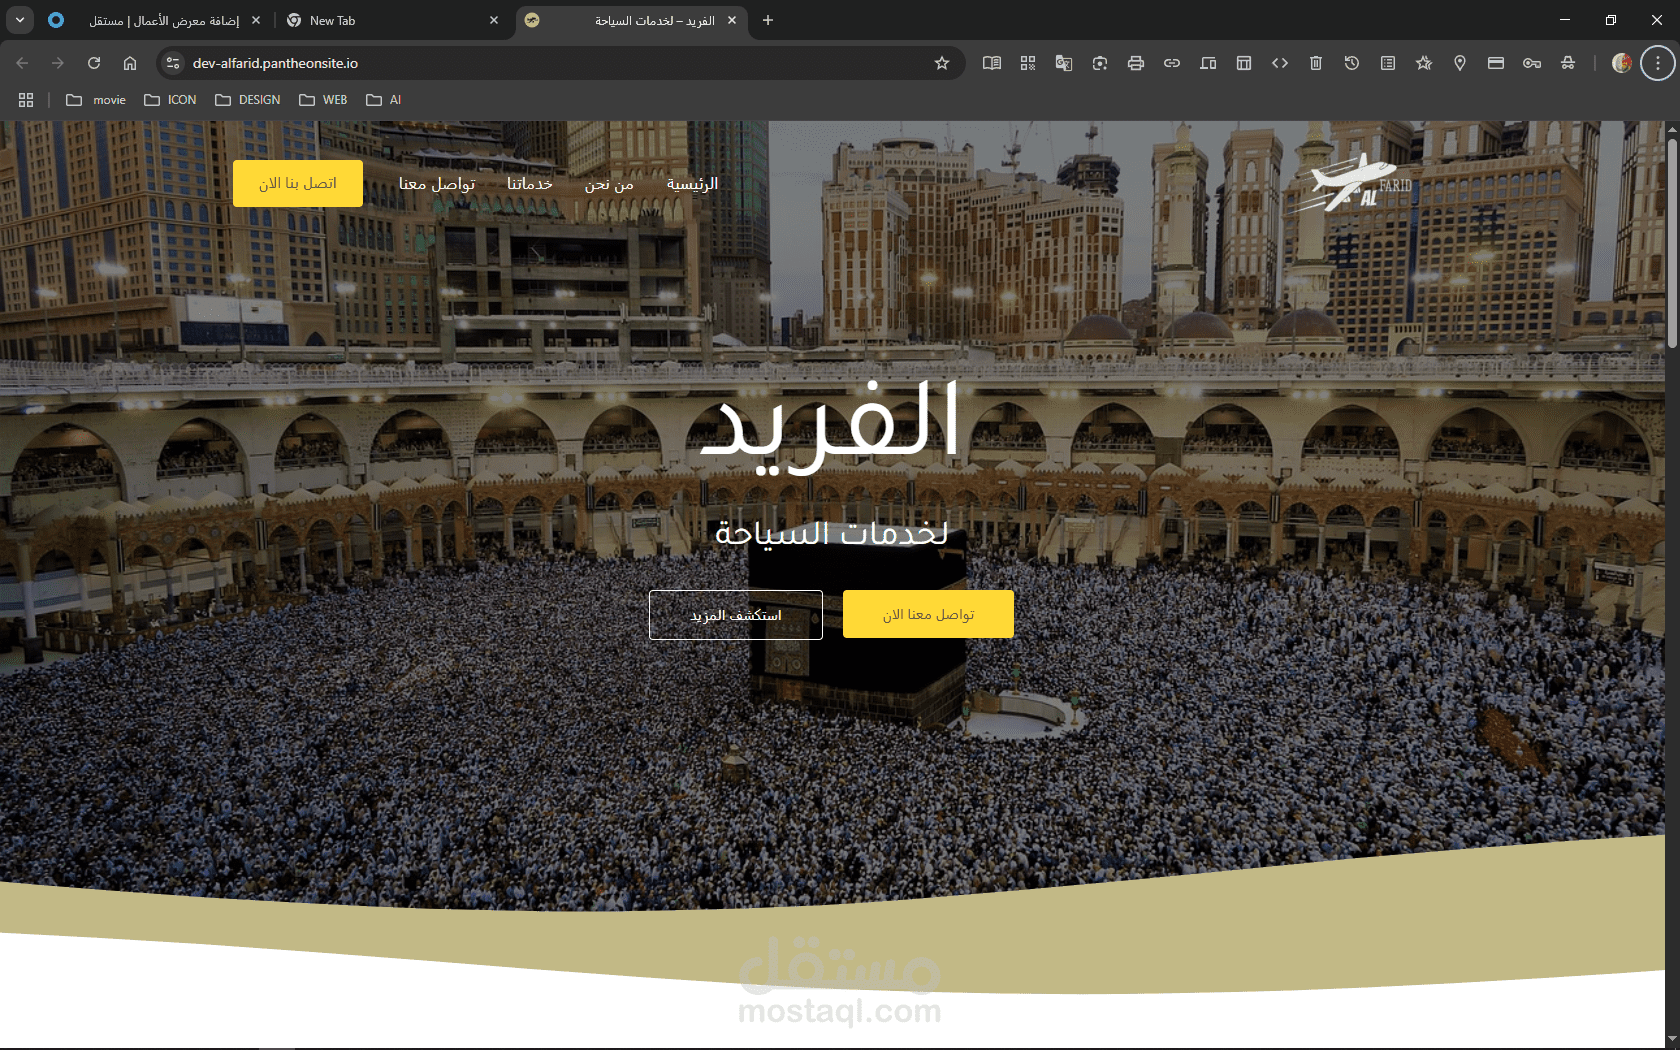Image resolution: width=1680 pixels, height=1050 pixels.
Task: Click the yellow اتصل بنا الآن button
Action: (x=298, y=184)
